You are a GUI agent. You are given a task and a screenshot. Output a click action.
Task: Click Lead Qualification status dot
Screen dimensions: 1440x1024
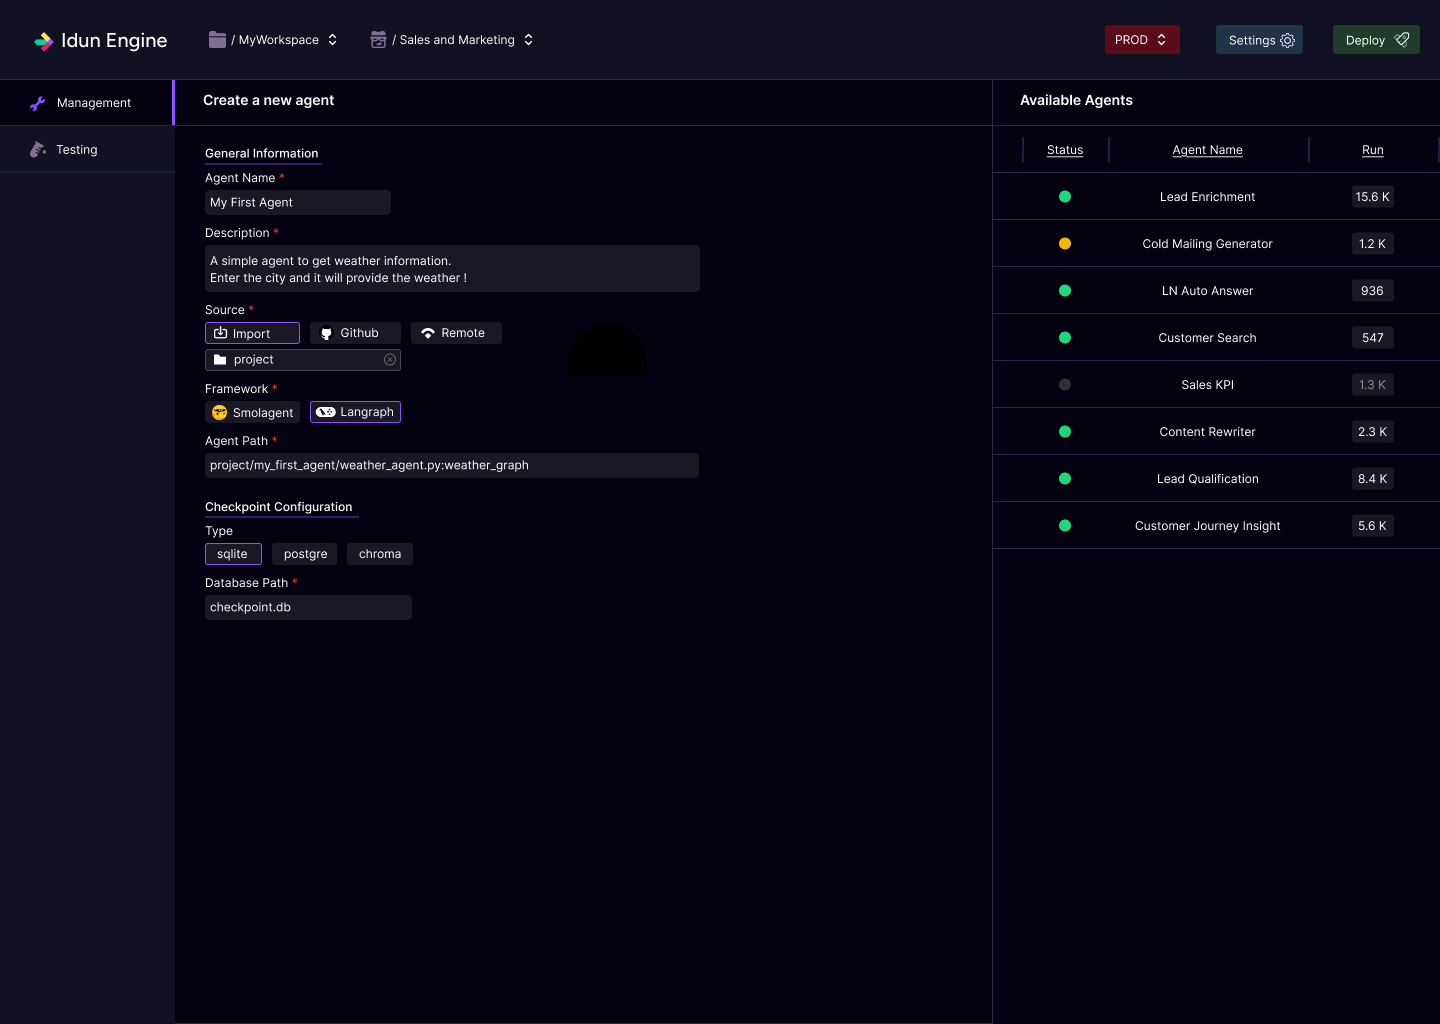pyautogui.click(x=1065, y=479)
